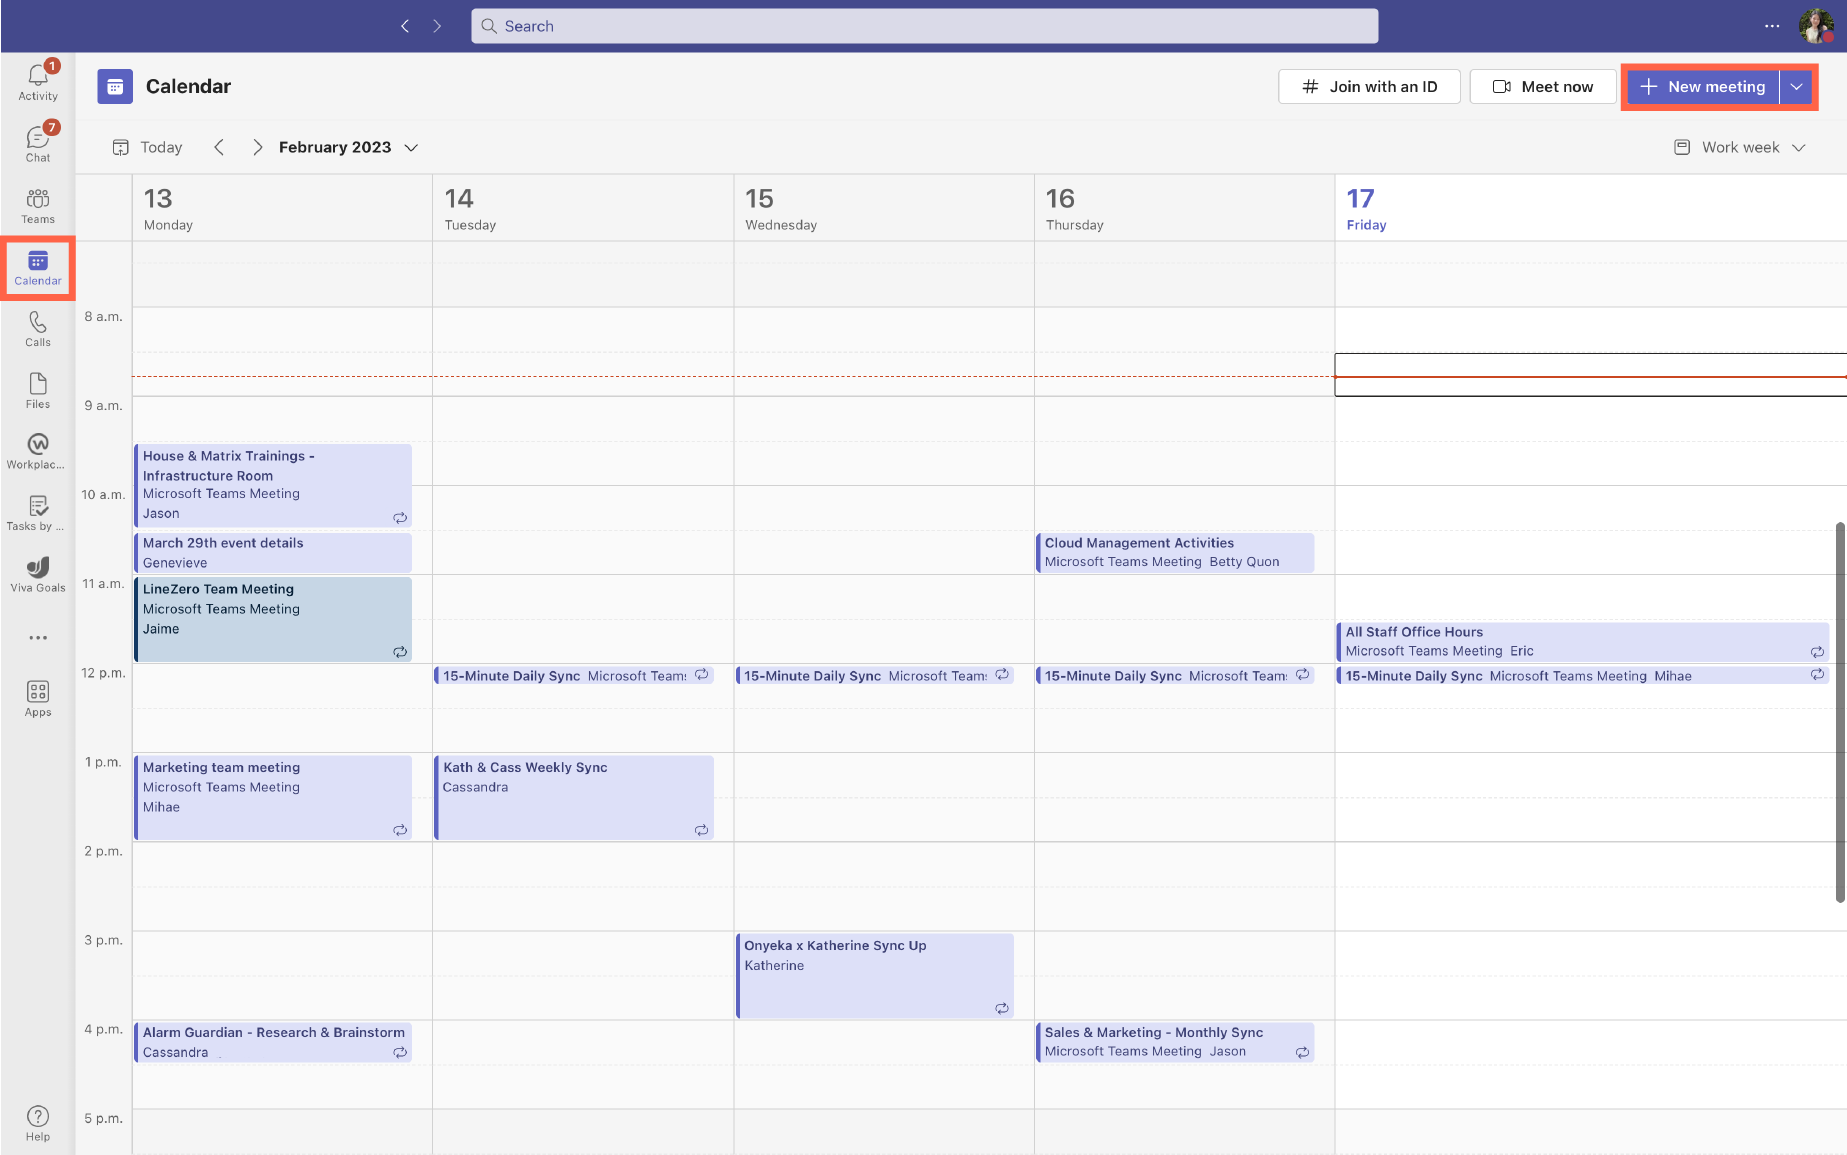Viewport: 1847px width, 1155px height.
Task: Open Viva Goals app
Action: pyautogui.click(x=38, y=574)
